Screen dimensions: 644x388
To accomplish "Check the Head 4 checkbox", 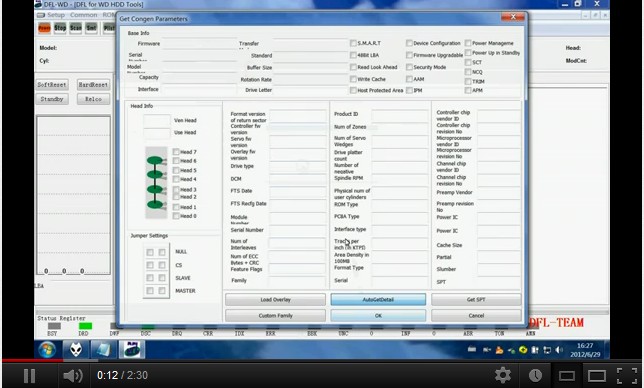I will [176, 179].
